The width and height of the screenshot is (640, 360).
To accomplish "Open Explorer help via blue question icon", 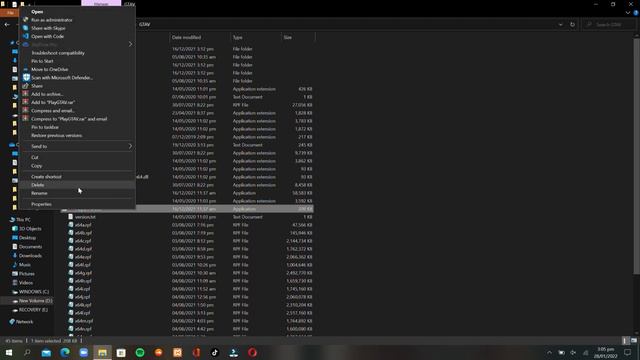I will point(636,13).
